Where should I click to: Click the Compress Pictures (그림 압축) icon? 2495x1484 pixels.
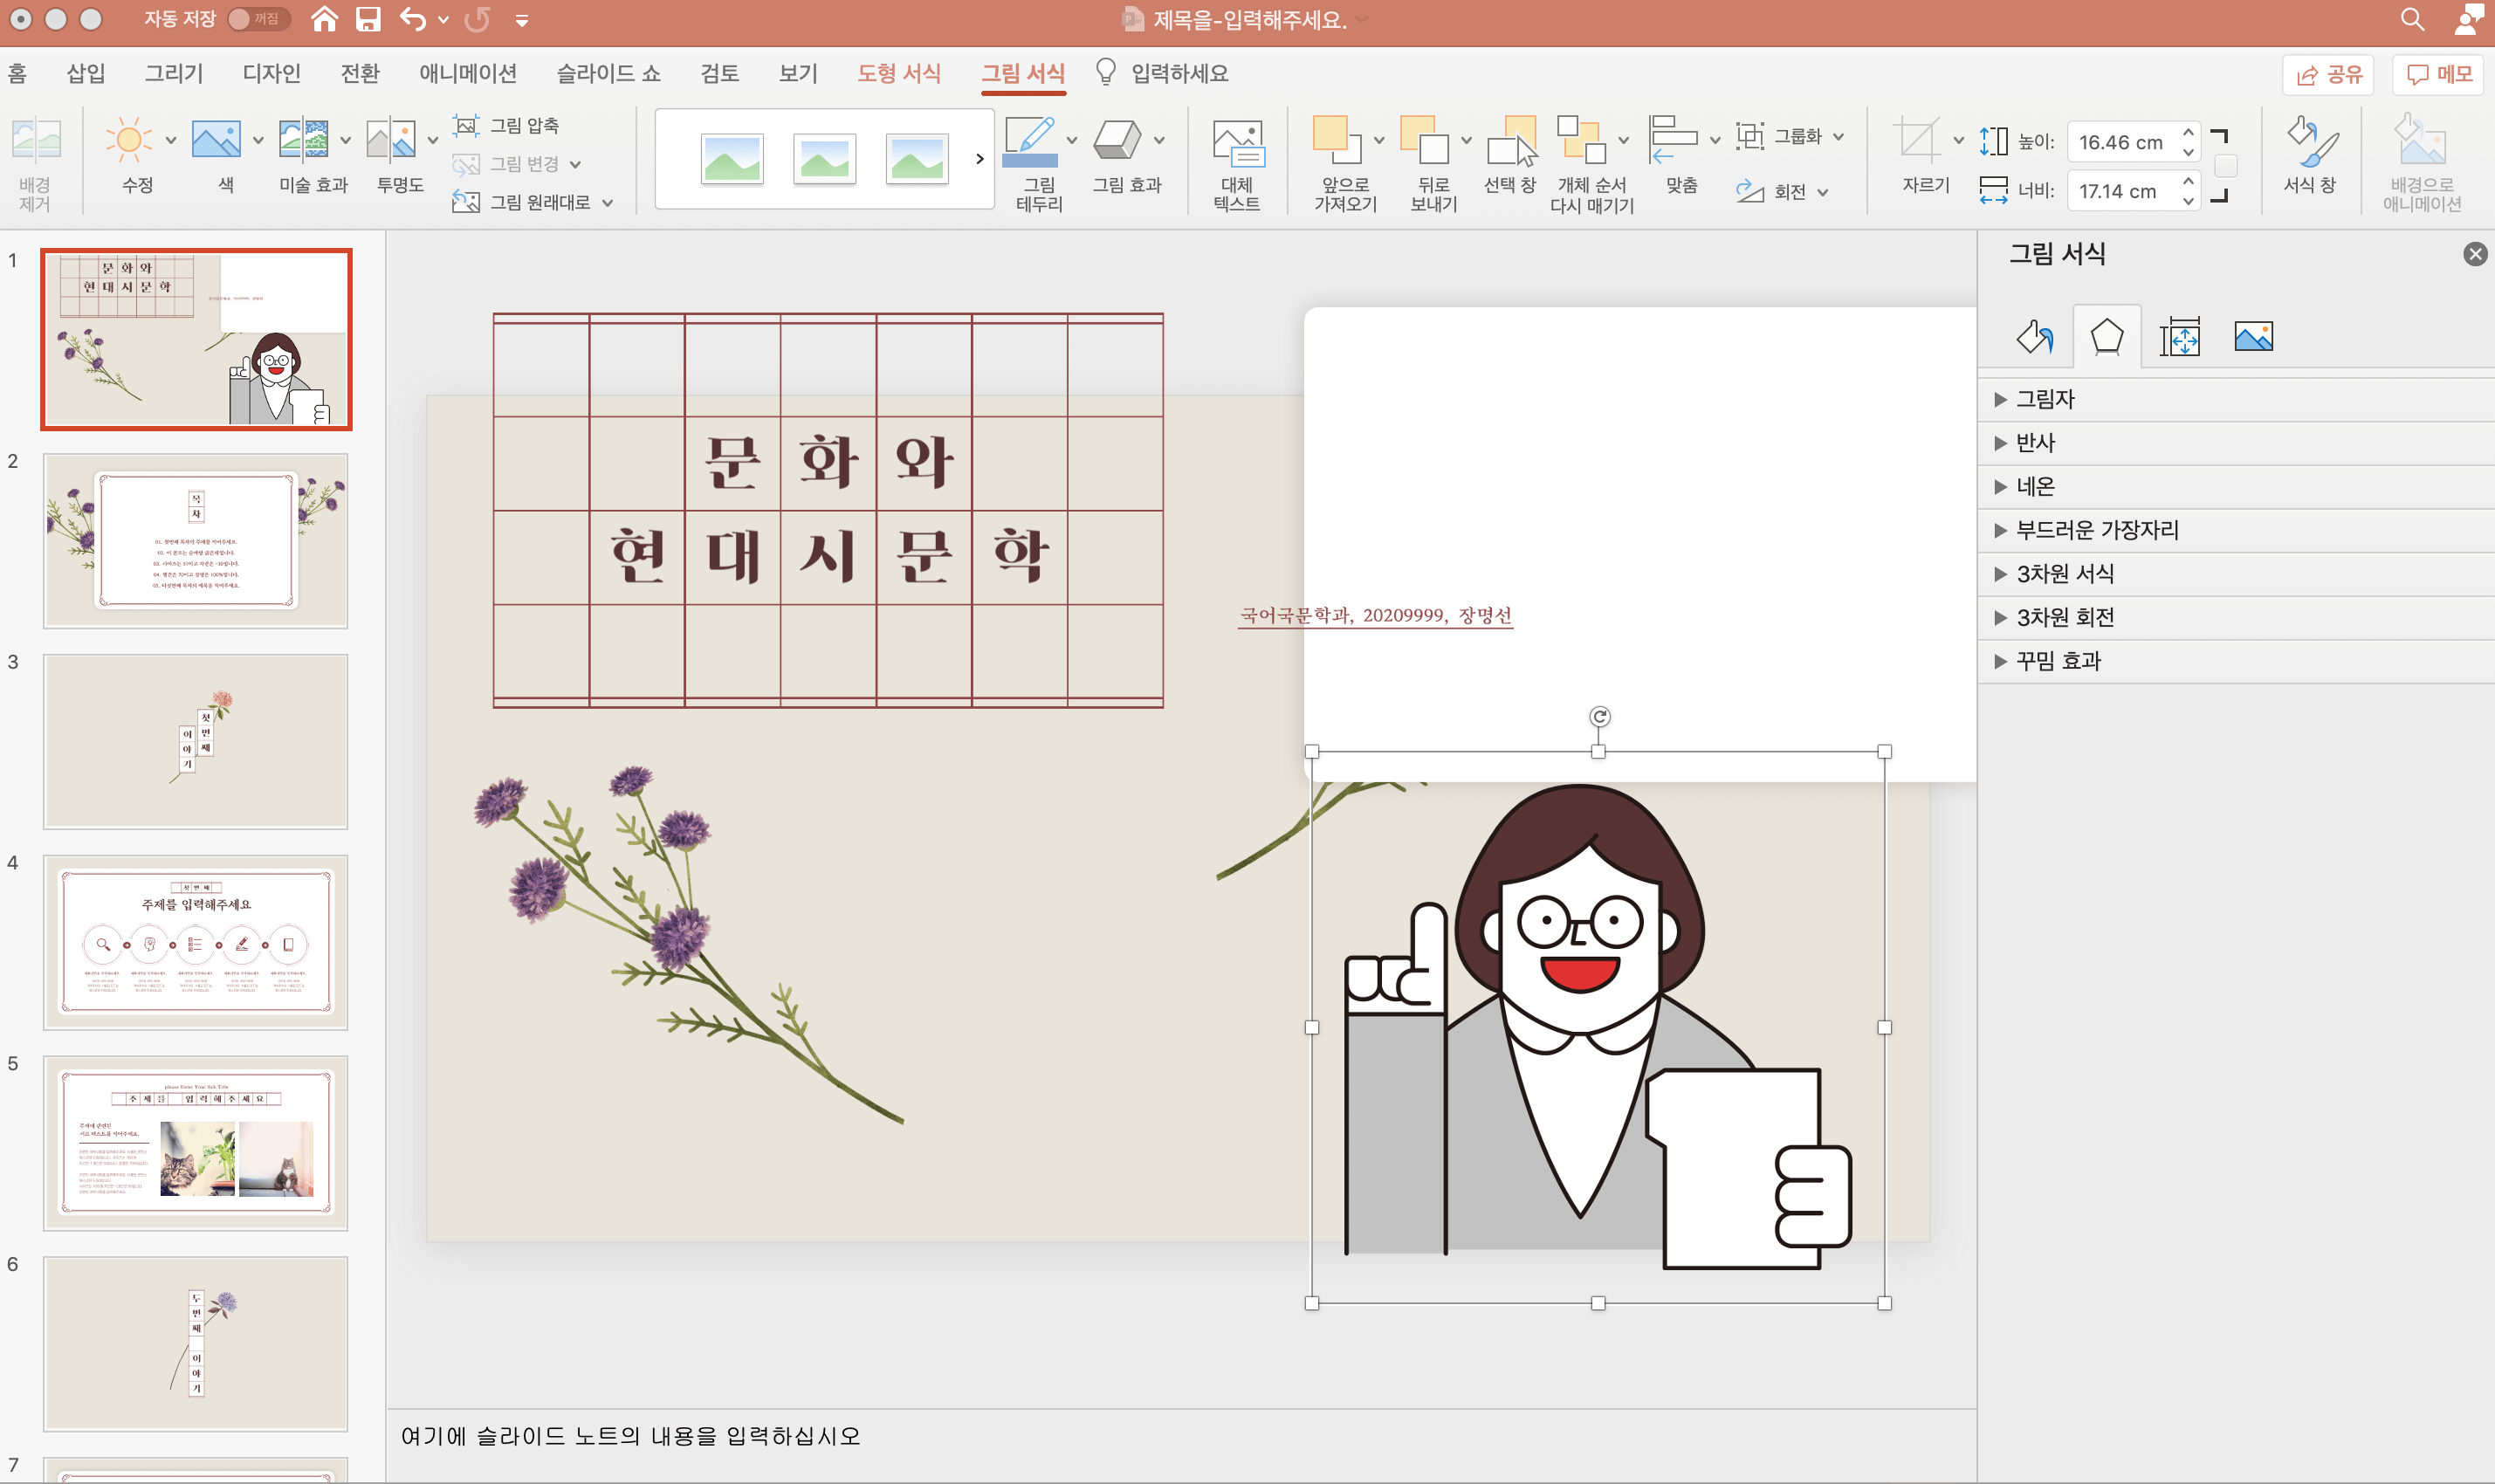(x=466, y=125)
